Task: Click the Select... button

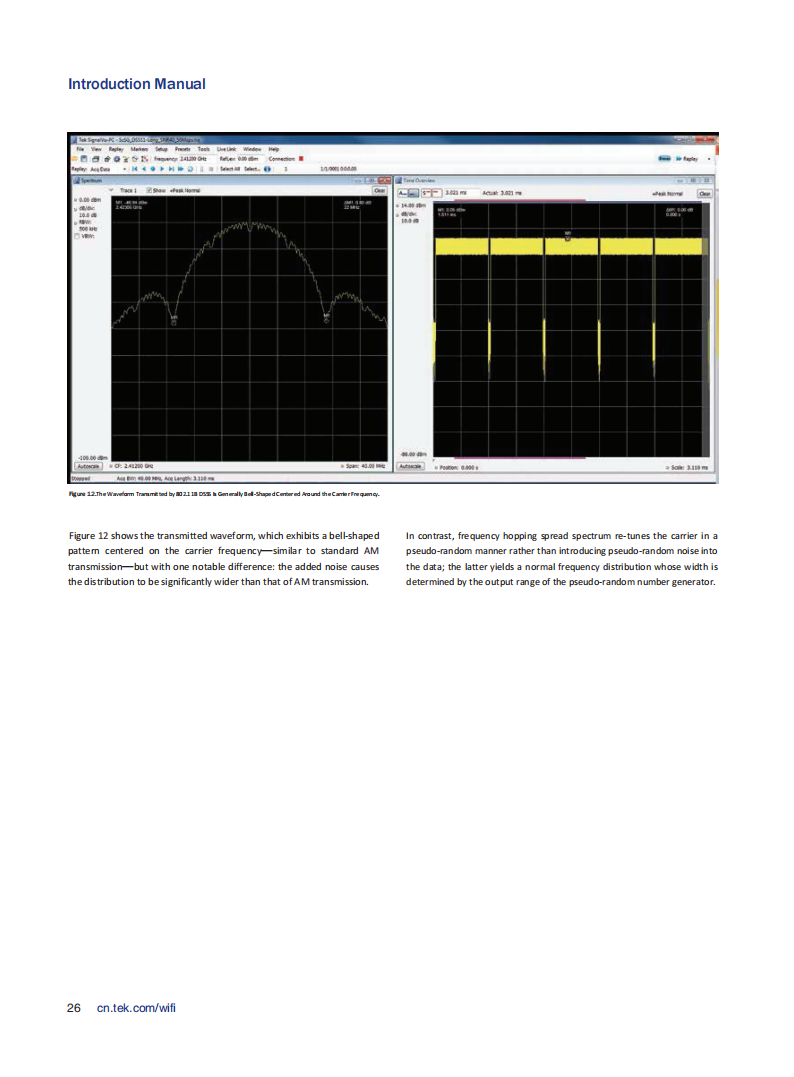Action: pos(252,169)
